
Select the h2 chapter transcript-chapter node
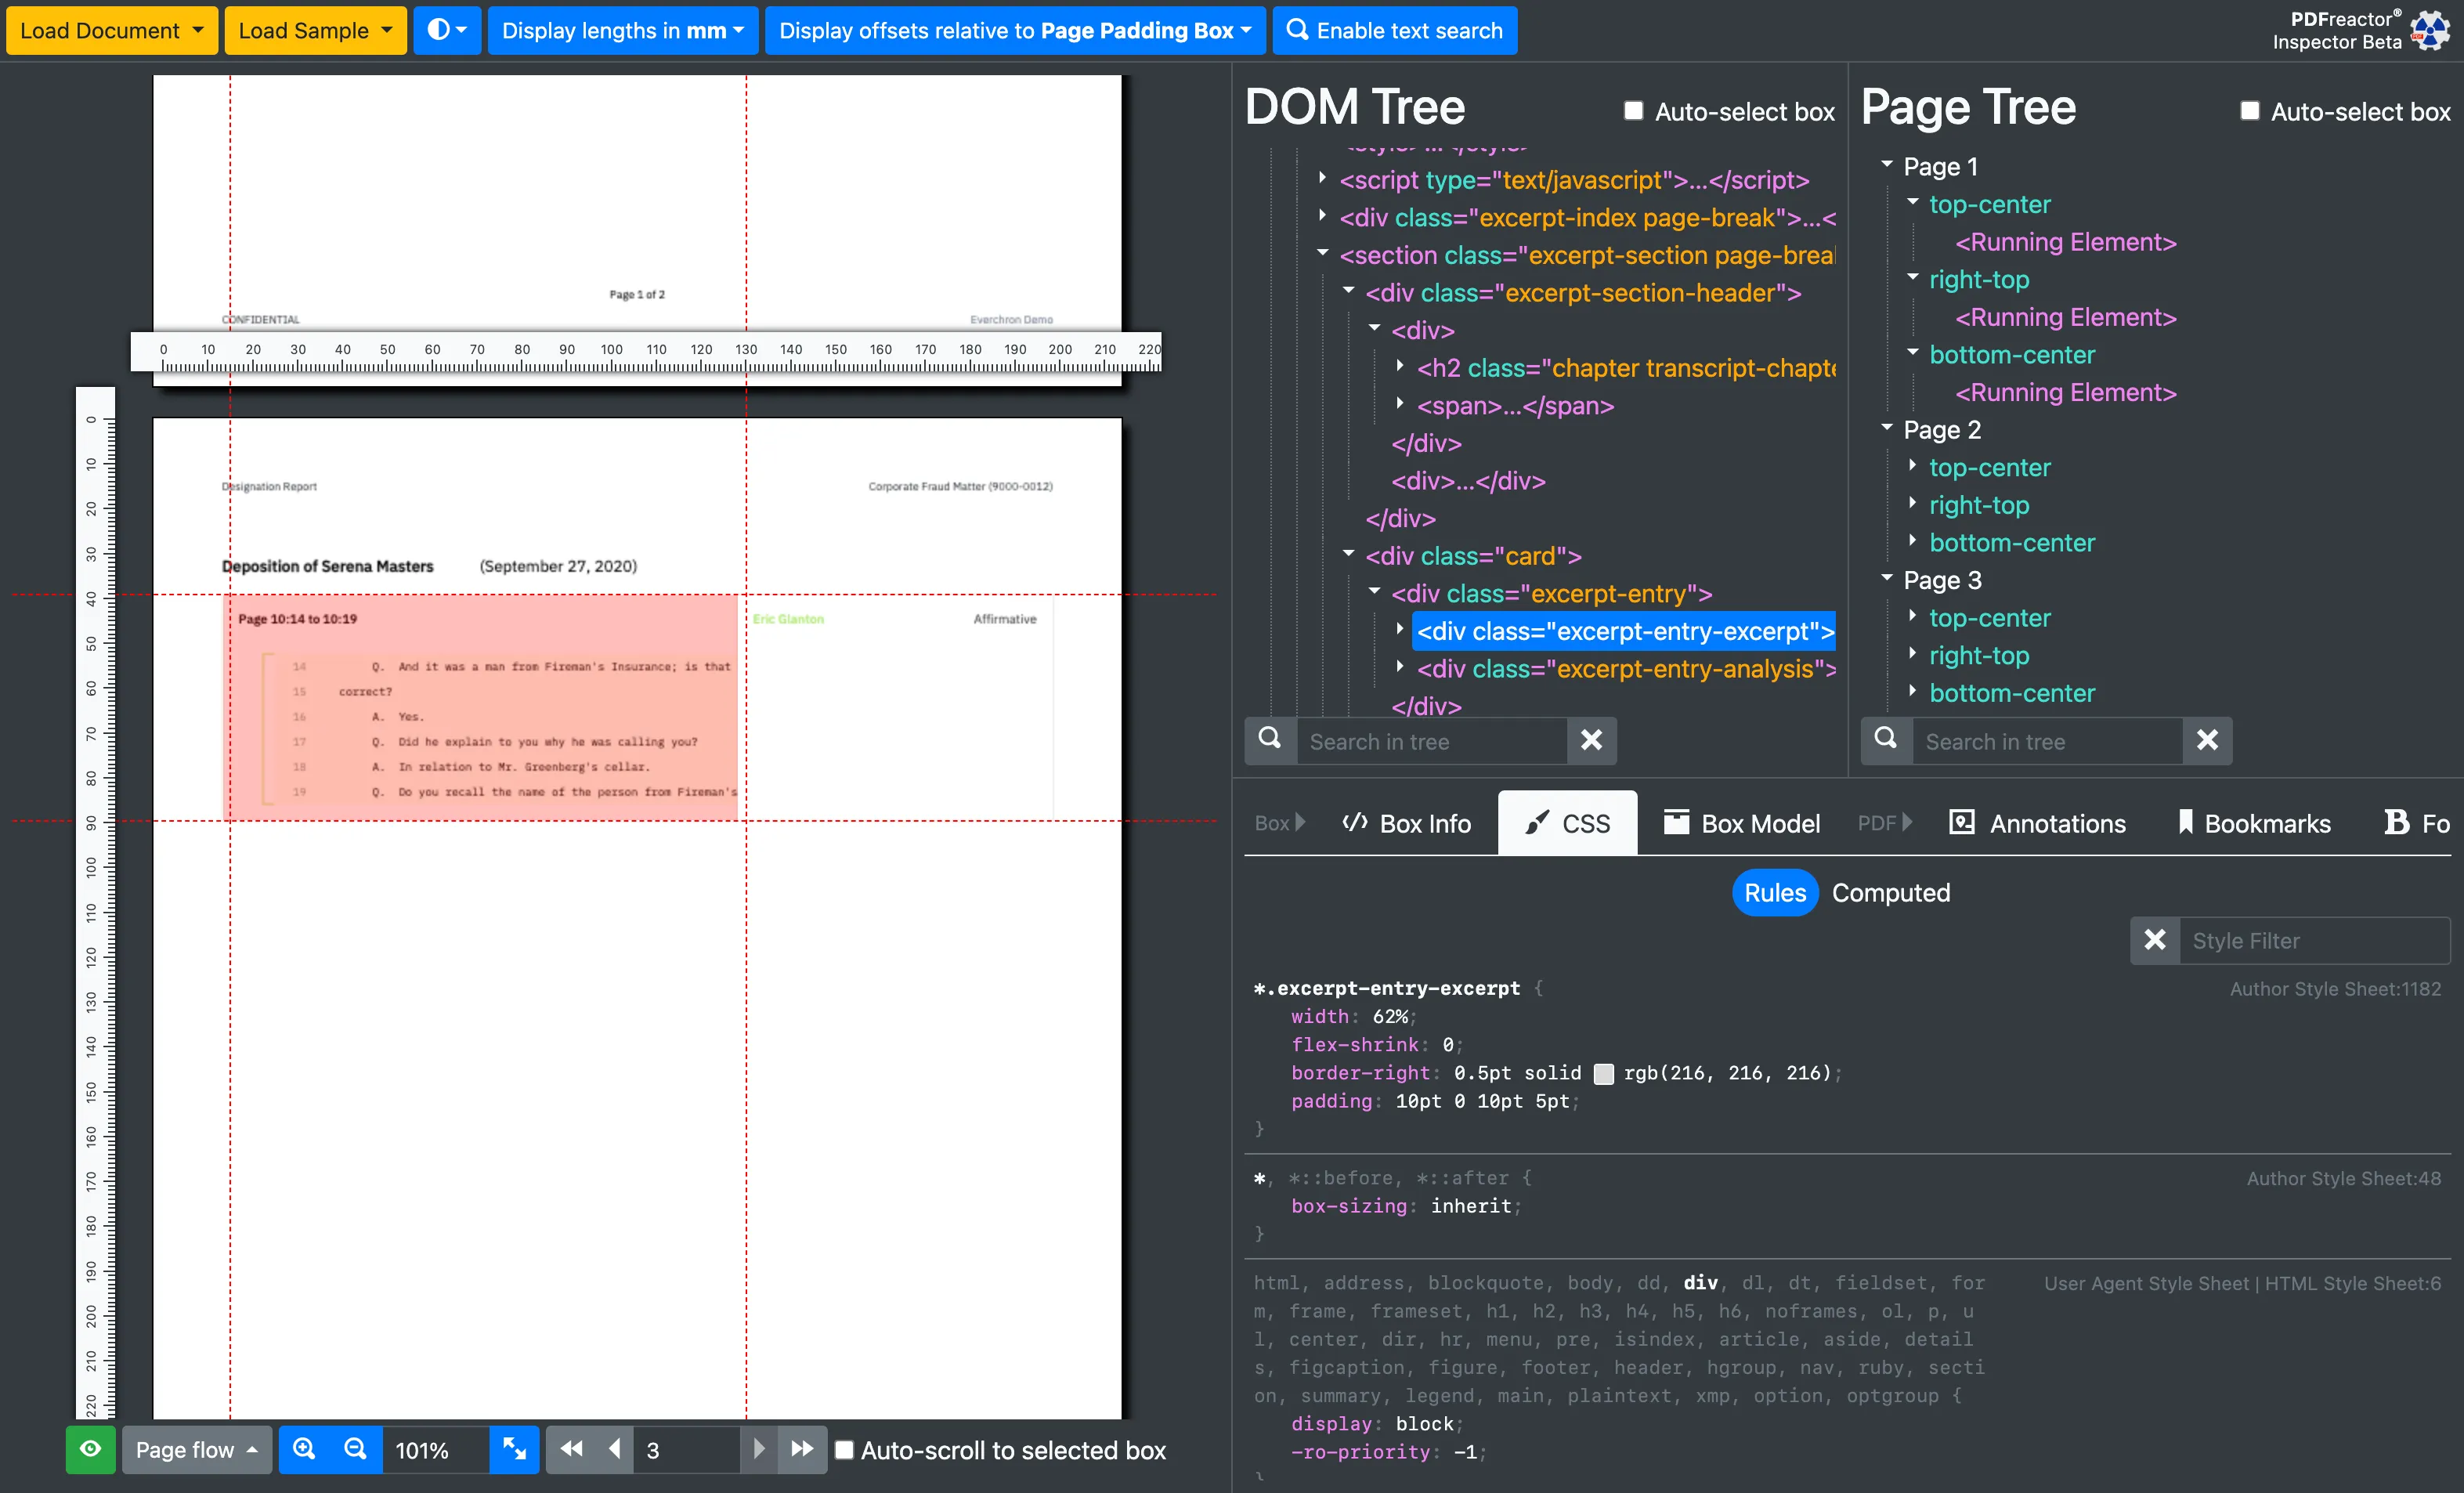click(x=1626, y=368)
